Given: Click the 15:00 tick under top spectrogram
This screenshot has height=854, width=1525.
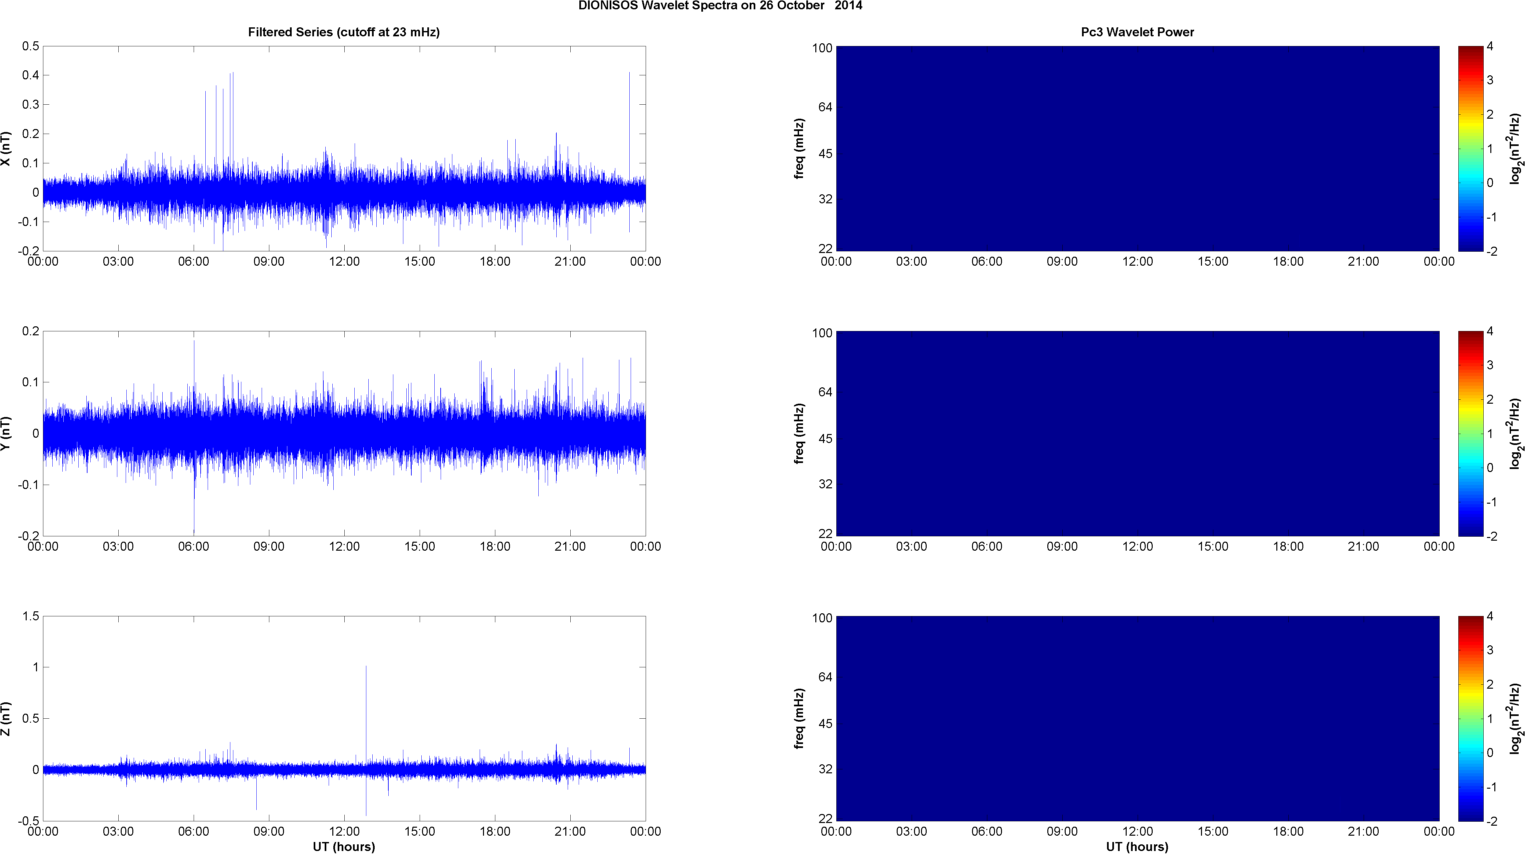Looking at the screenshot, I should [1213, 262].
